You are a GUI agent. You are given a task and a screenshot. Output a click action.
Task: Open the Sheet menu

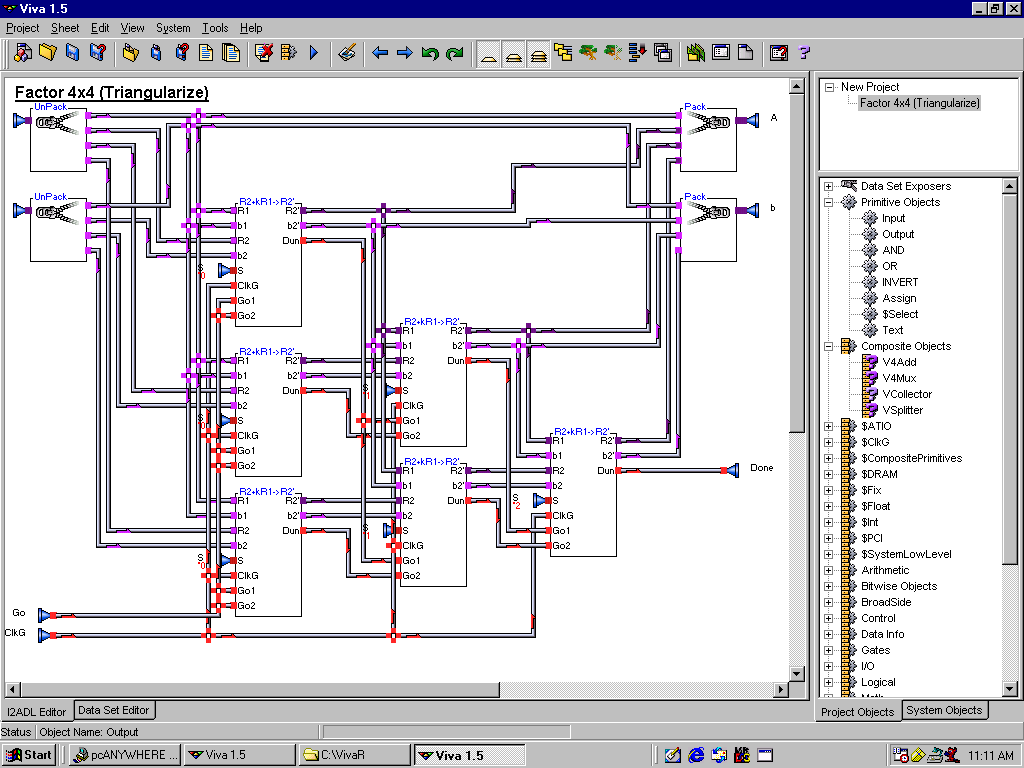point(65,28)
